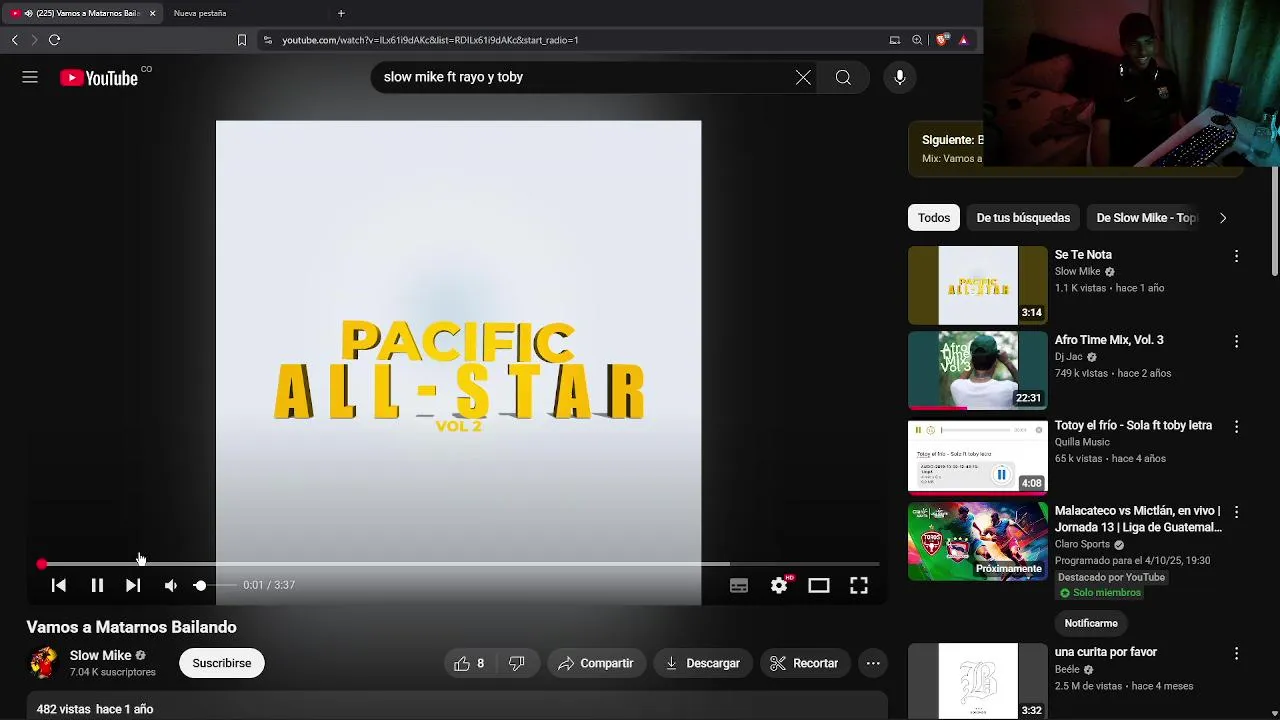
Task: Open una curita por favor title
Action: coord(1105,652)
